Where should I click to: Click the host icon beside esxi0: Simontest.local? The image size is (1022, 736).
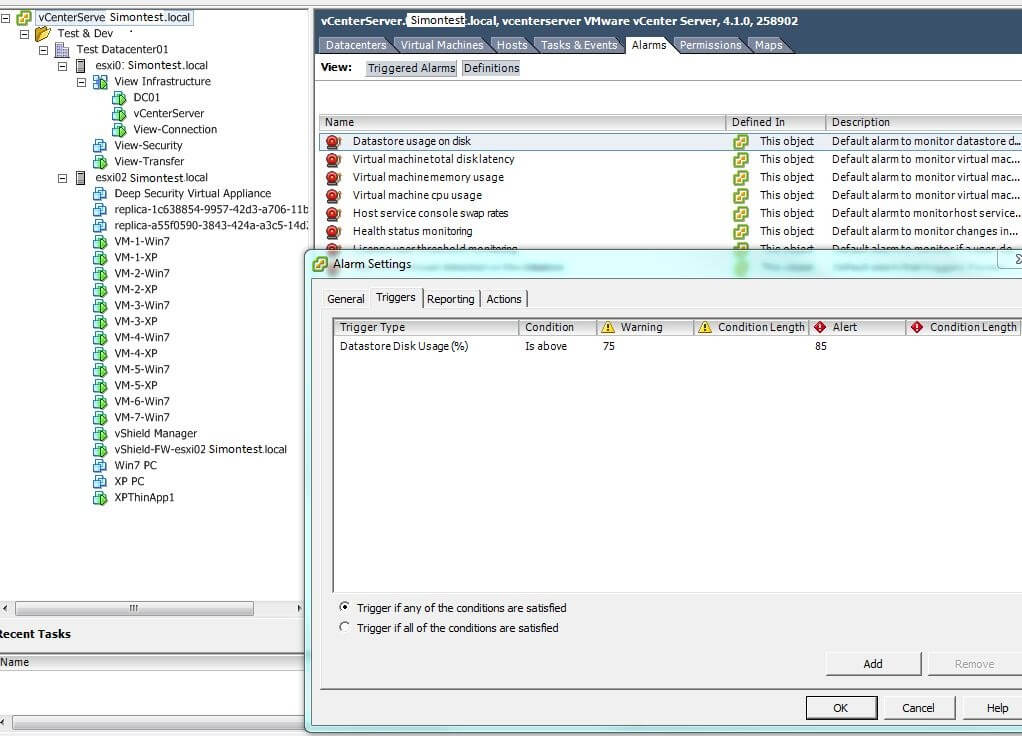[x=81, y=65]
